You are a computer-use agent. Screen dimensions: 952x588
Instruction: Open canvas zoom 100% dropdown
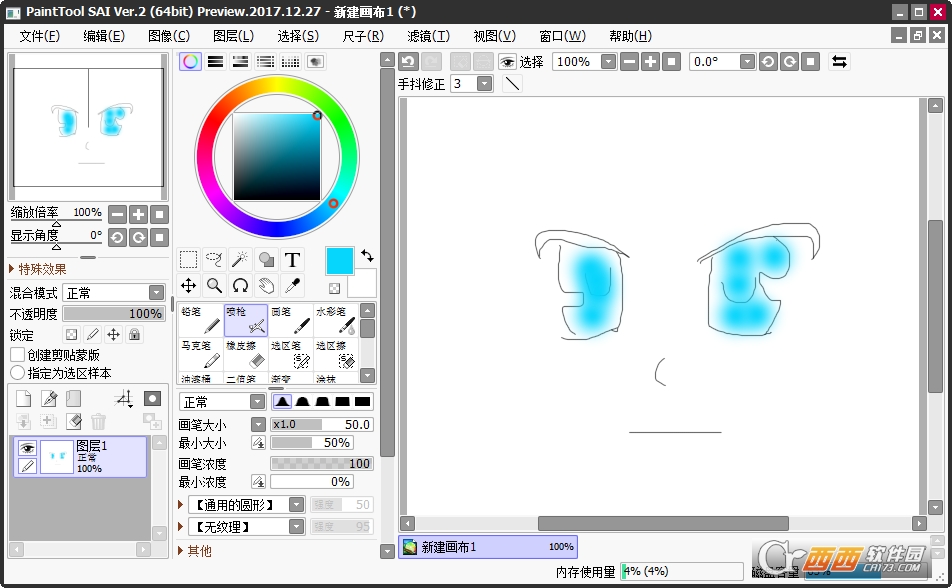tap(608, 61)
